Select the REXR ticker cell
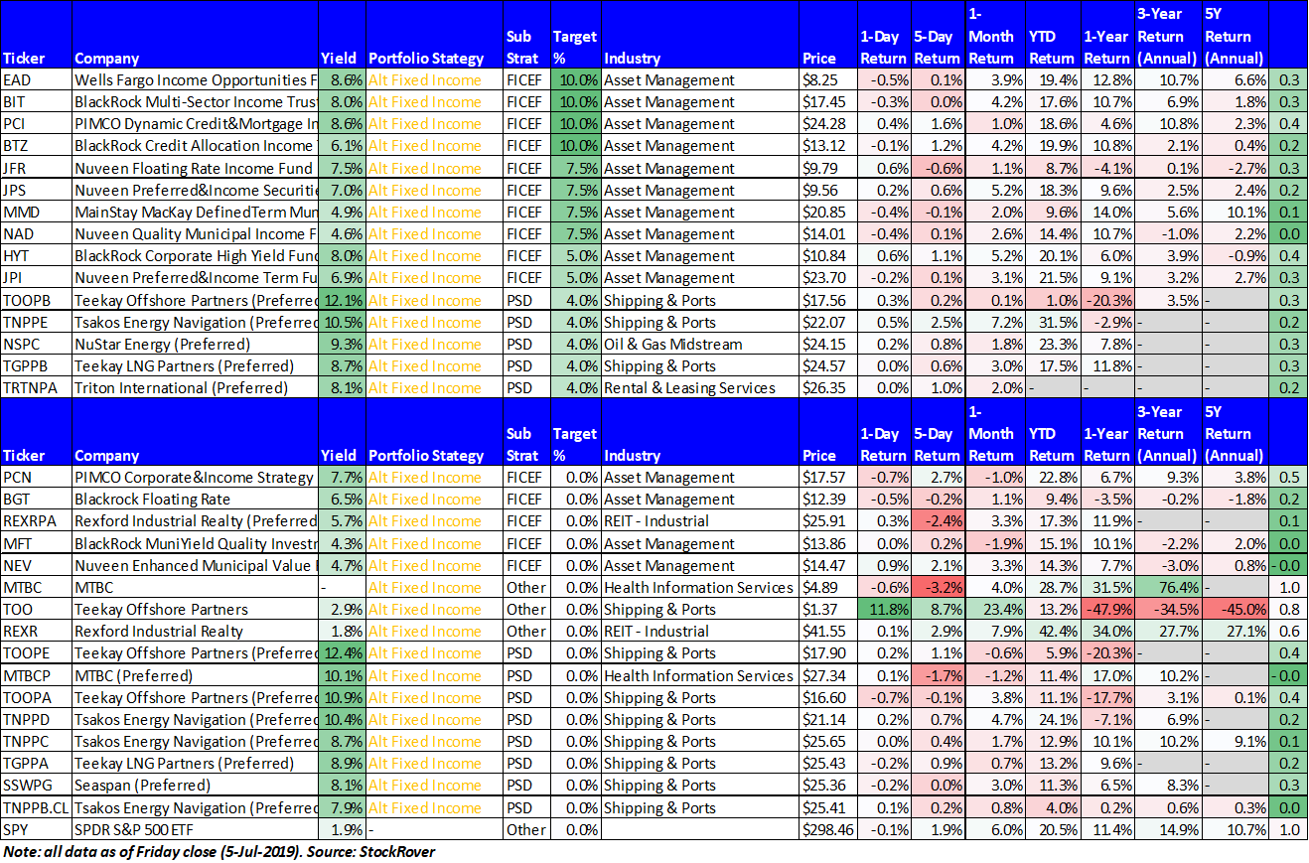This screenshot has height=863, width=1309. pos(36,631)
